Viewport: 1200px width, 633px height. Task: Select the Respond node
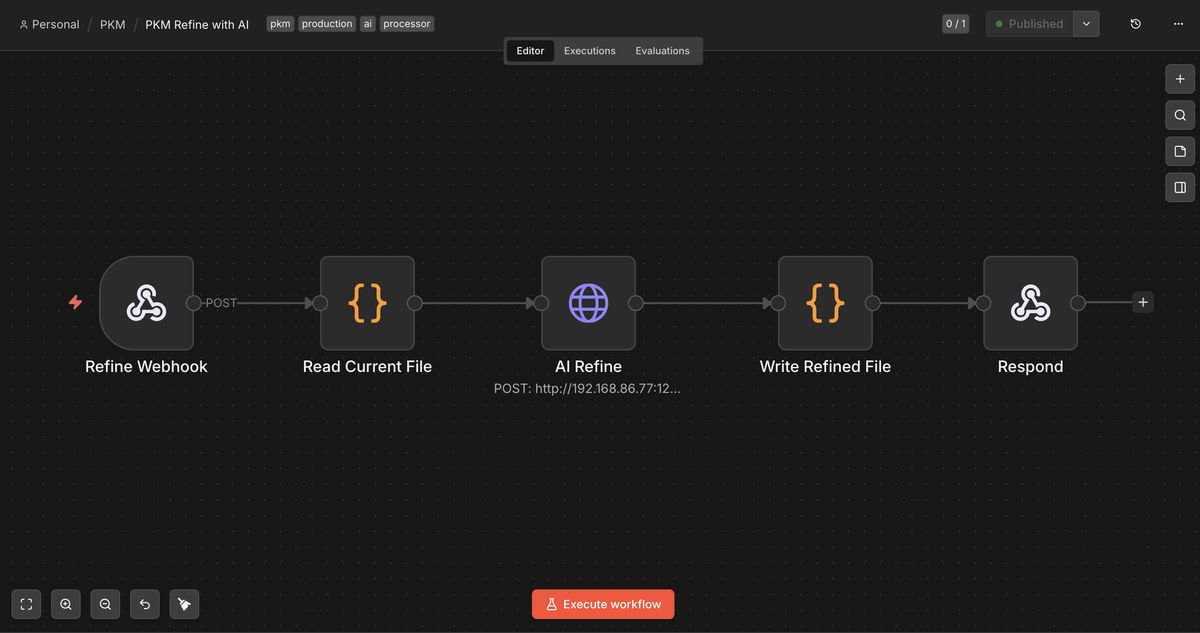pos(1030,303)
